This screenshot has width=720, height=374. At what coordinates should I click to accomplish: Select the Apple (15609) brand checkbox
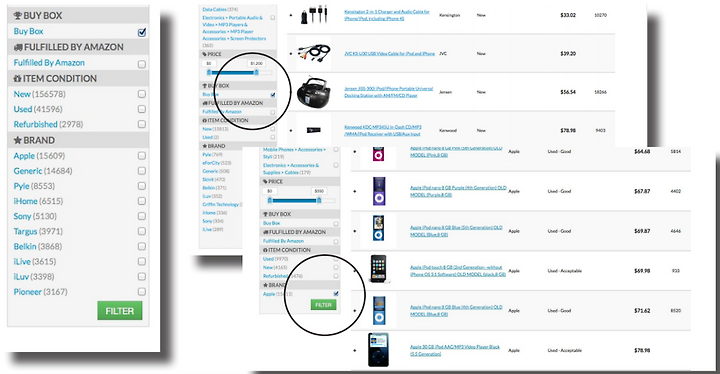[x=142, y=156]
